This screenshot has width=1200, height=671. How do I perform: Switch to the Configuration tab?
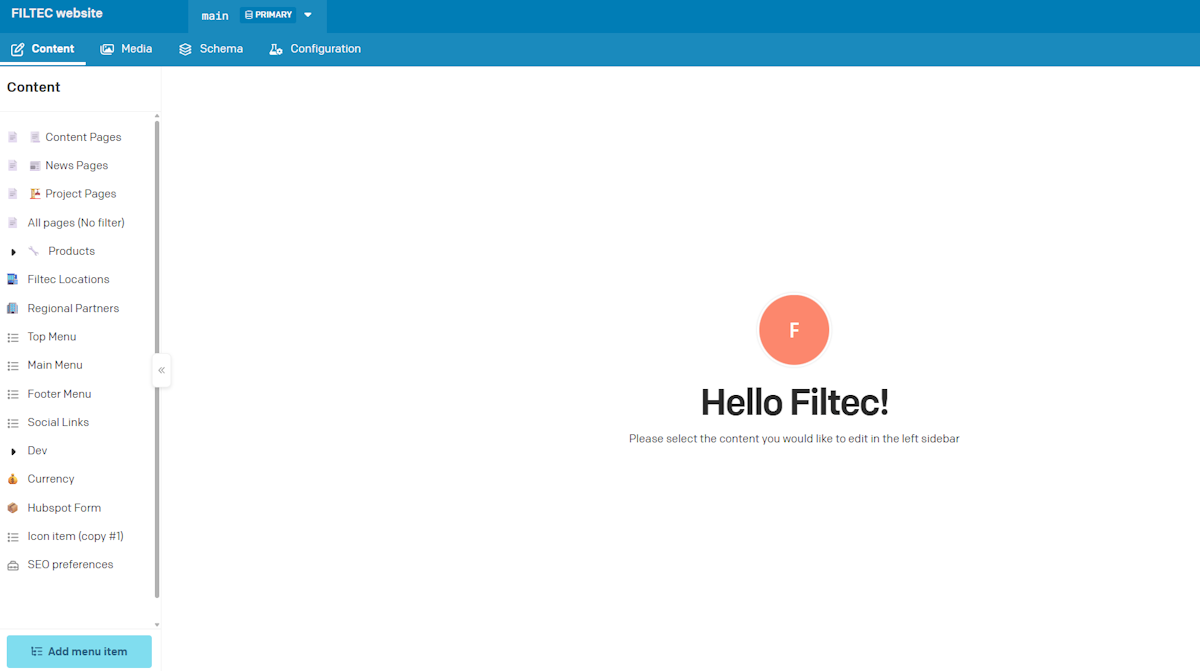(x=315, y=49)
